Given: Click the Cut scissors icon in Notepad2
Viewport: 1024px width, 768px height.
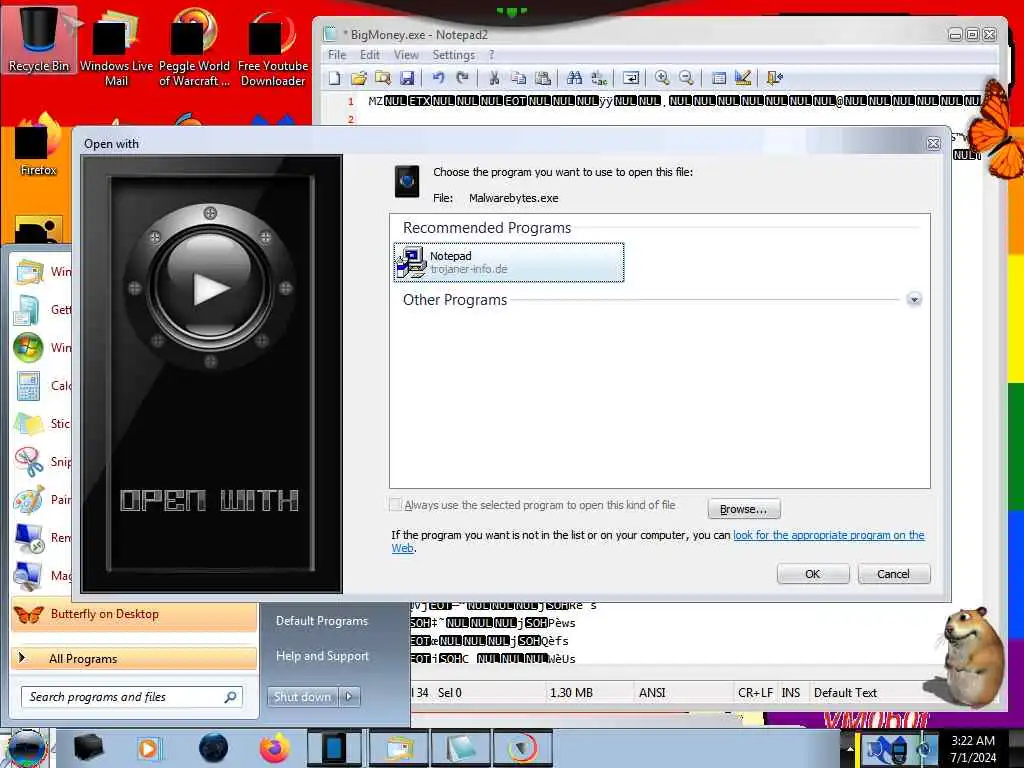Looking at the screenshot, I should click(x=494, y=78).
